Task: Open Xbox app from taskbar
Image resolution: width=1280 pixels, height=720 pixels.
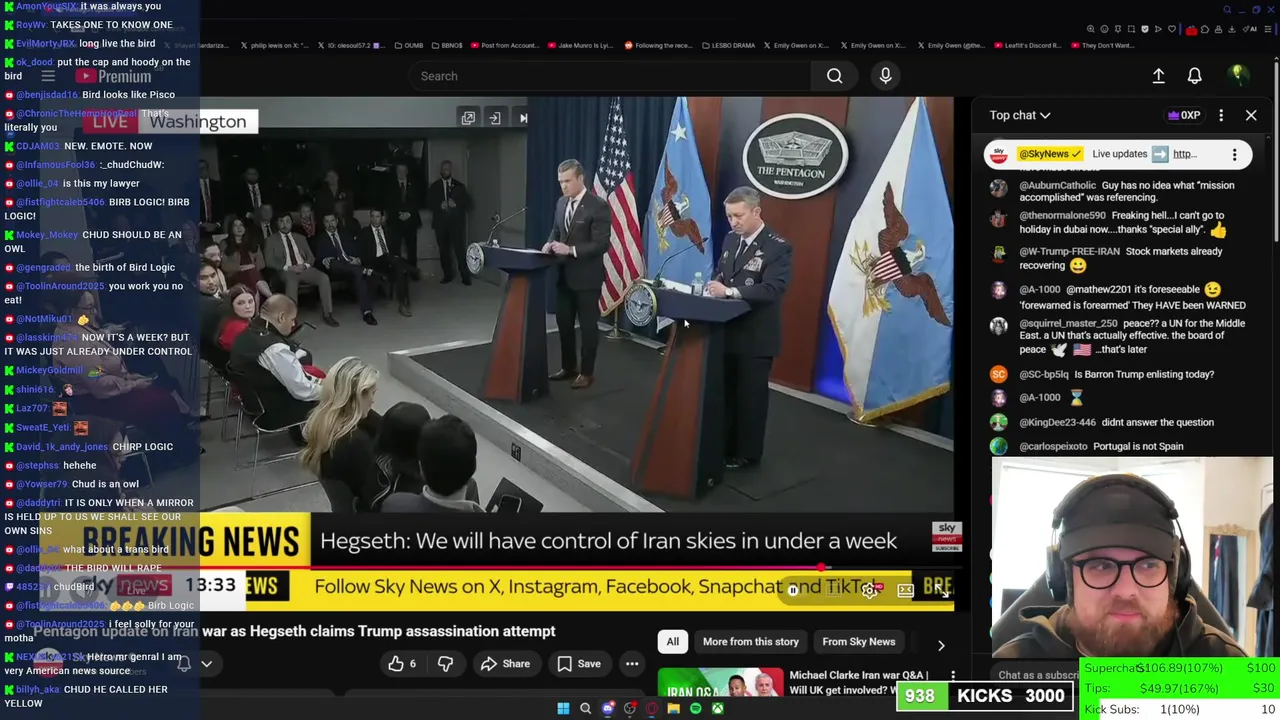Action: (717, 709)
